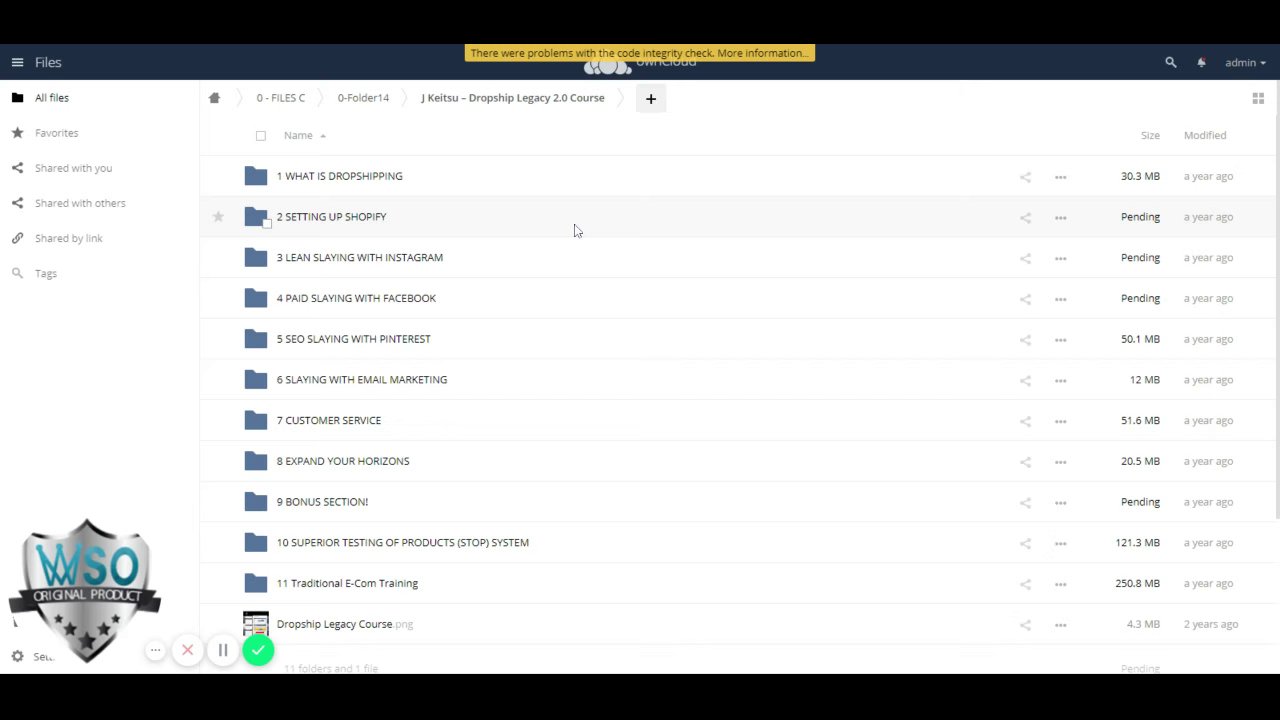Click the J Keitsu Dropship Legacy breadcrumb

[513, 98]
